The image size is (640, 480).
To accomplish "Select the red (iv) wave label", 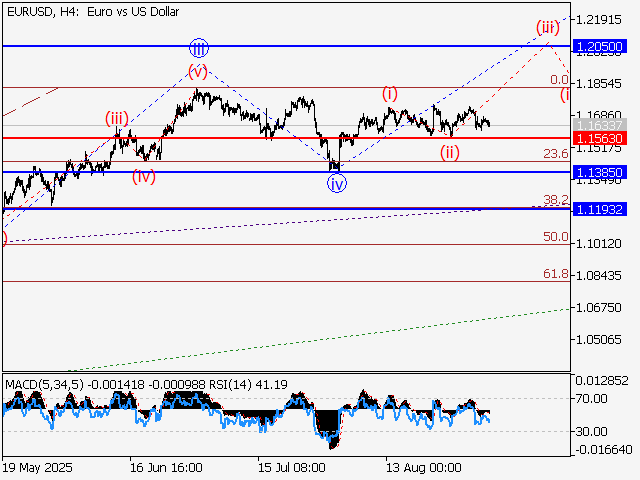I will tap(144, 177).
